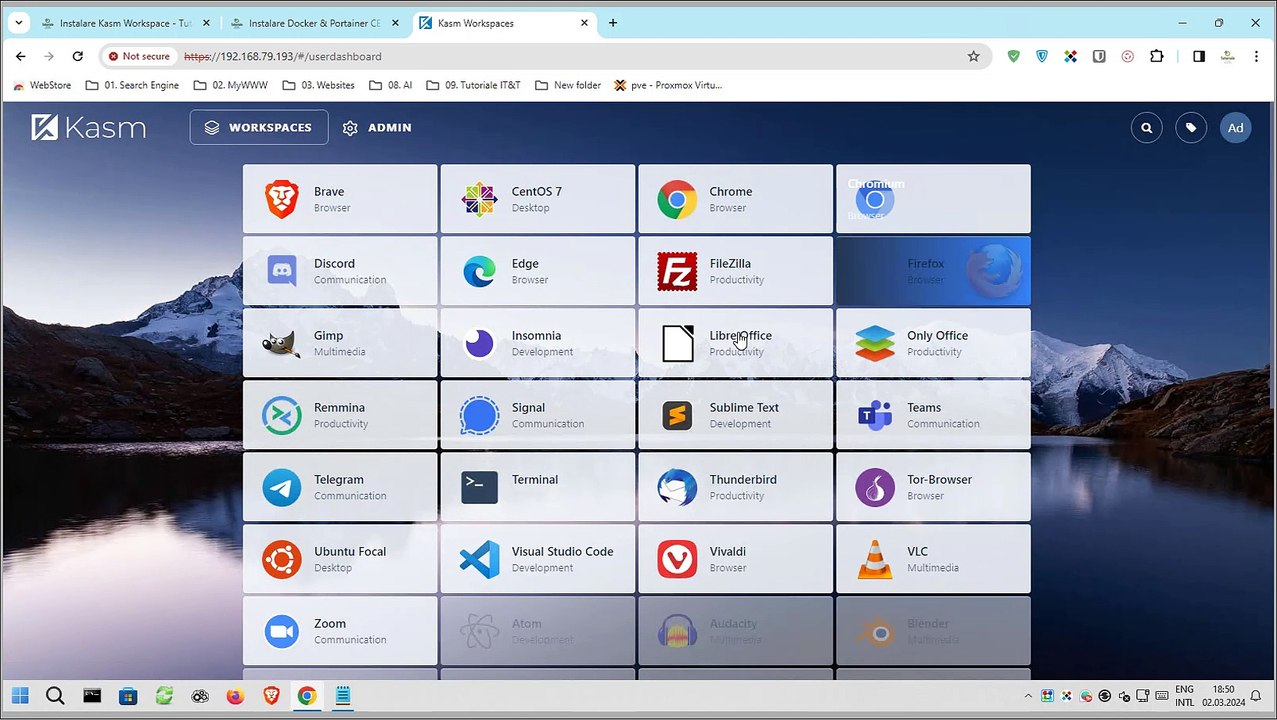The height and width of the screenshot is (720, 1277).
Task: Open the taskbar clock and date
Action: pyautogui.click(x=1223, y=696)
